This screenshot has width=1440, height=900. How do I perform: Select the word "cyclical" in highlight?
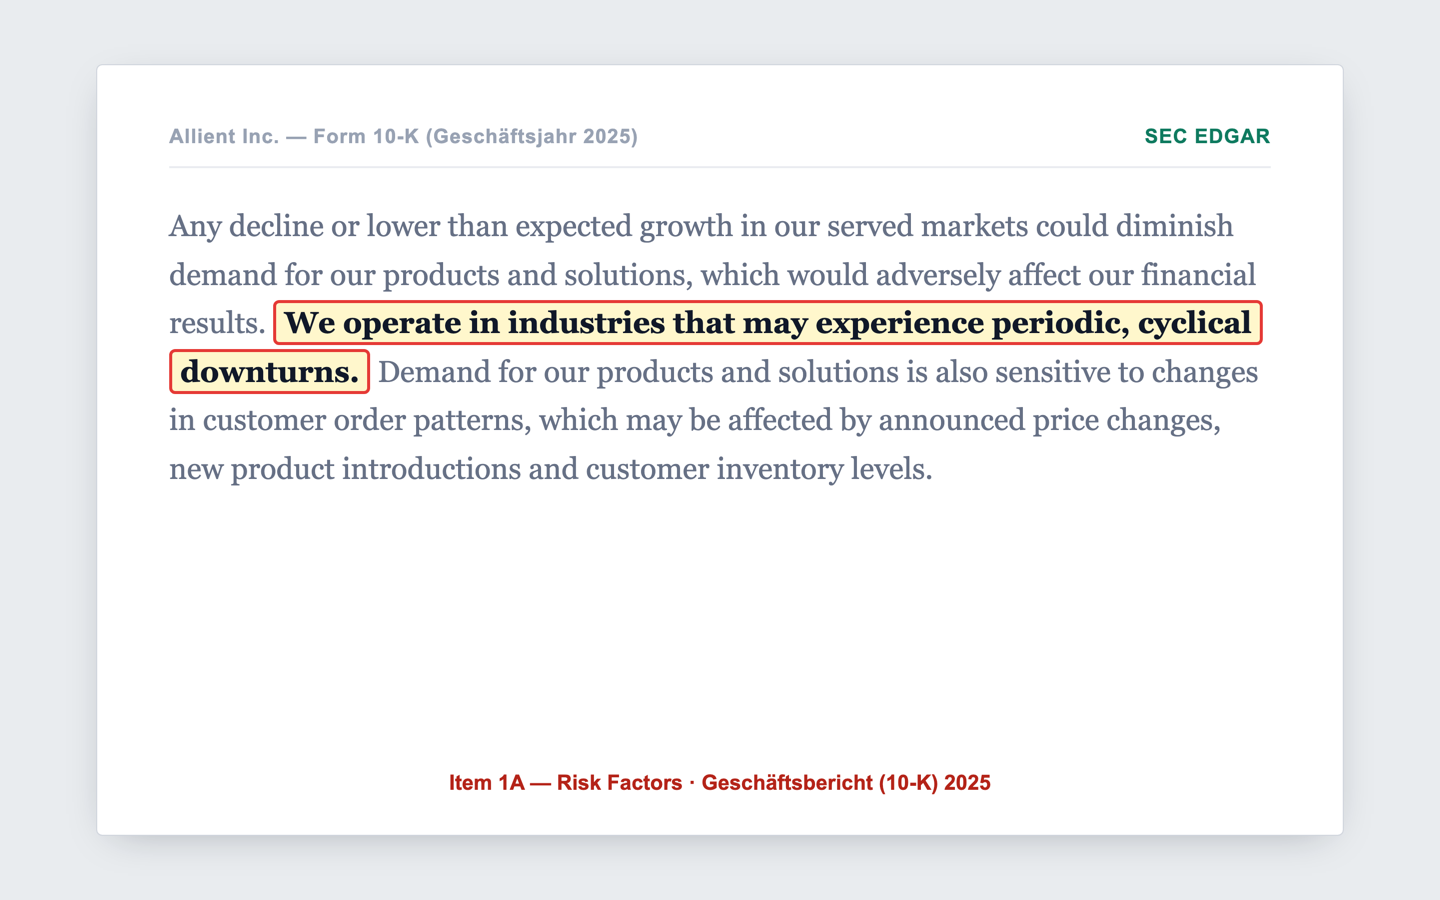point(1194,323)
